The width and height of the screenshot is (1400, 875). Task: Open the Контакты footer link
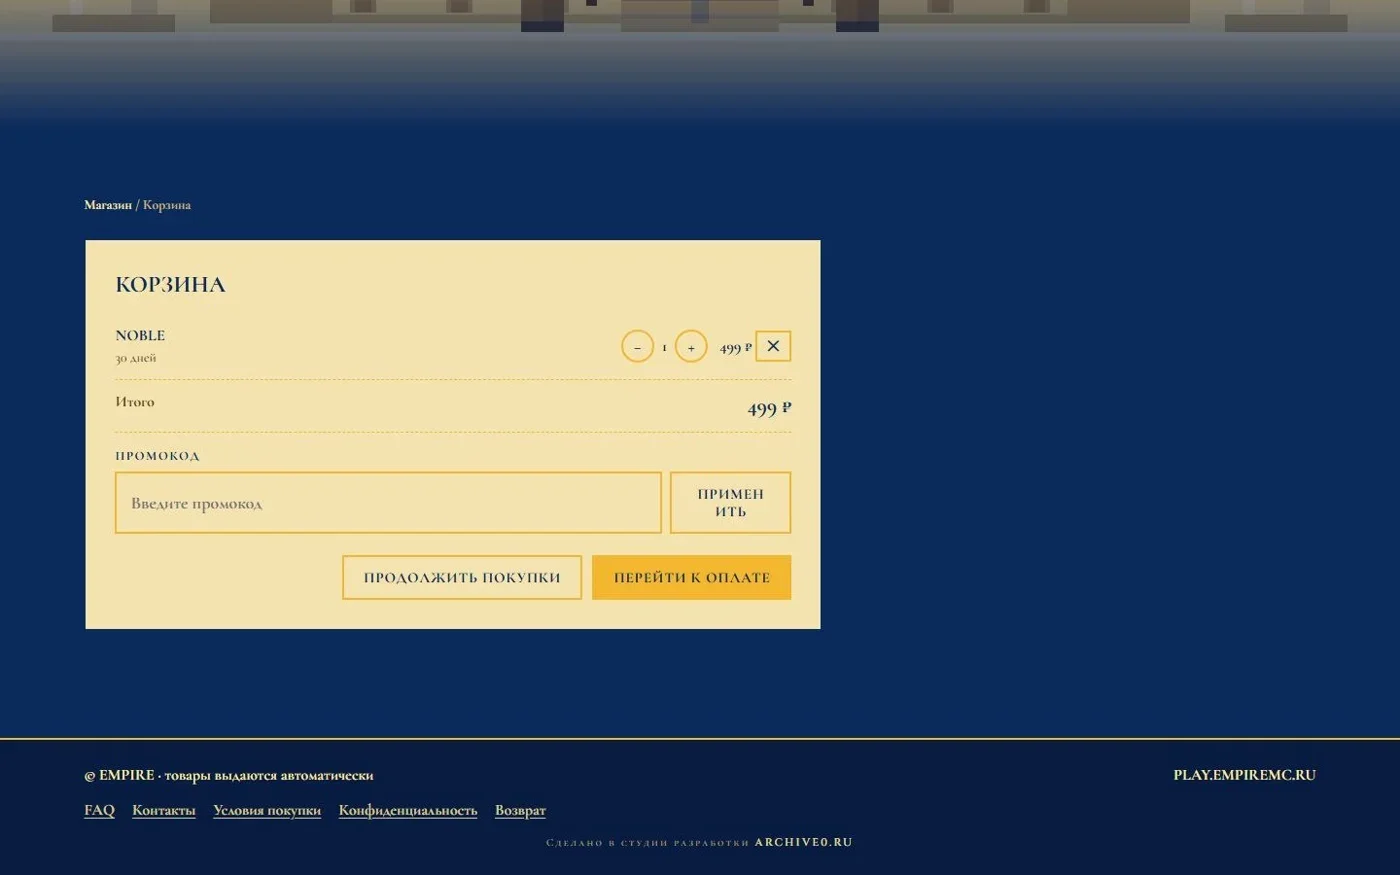(x=164, y=810)
